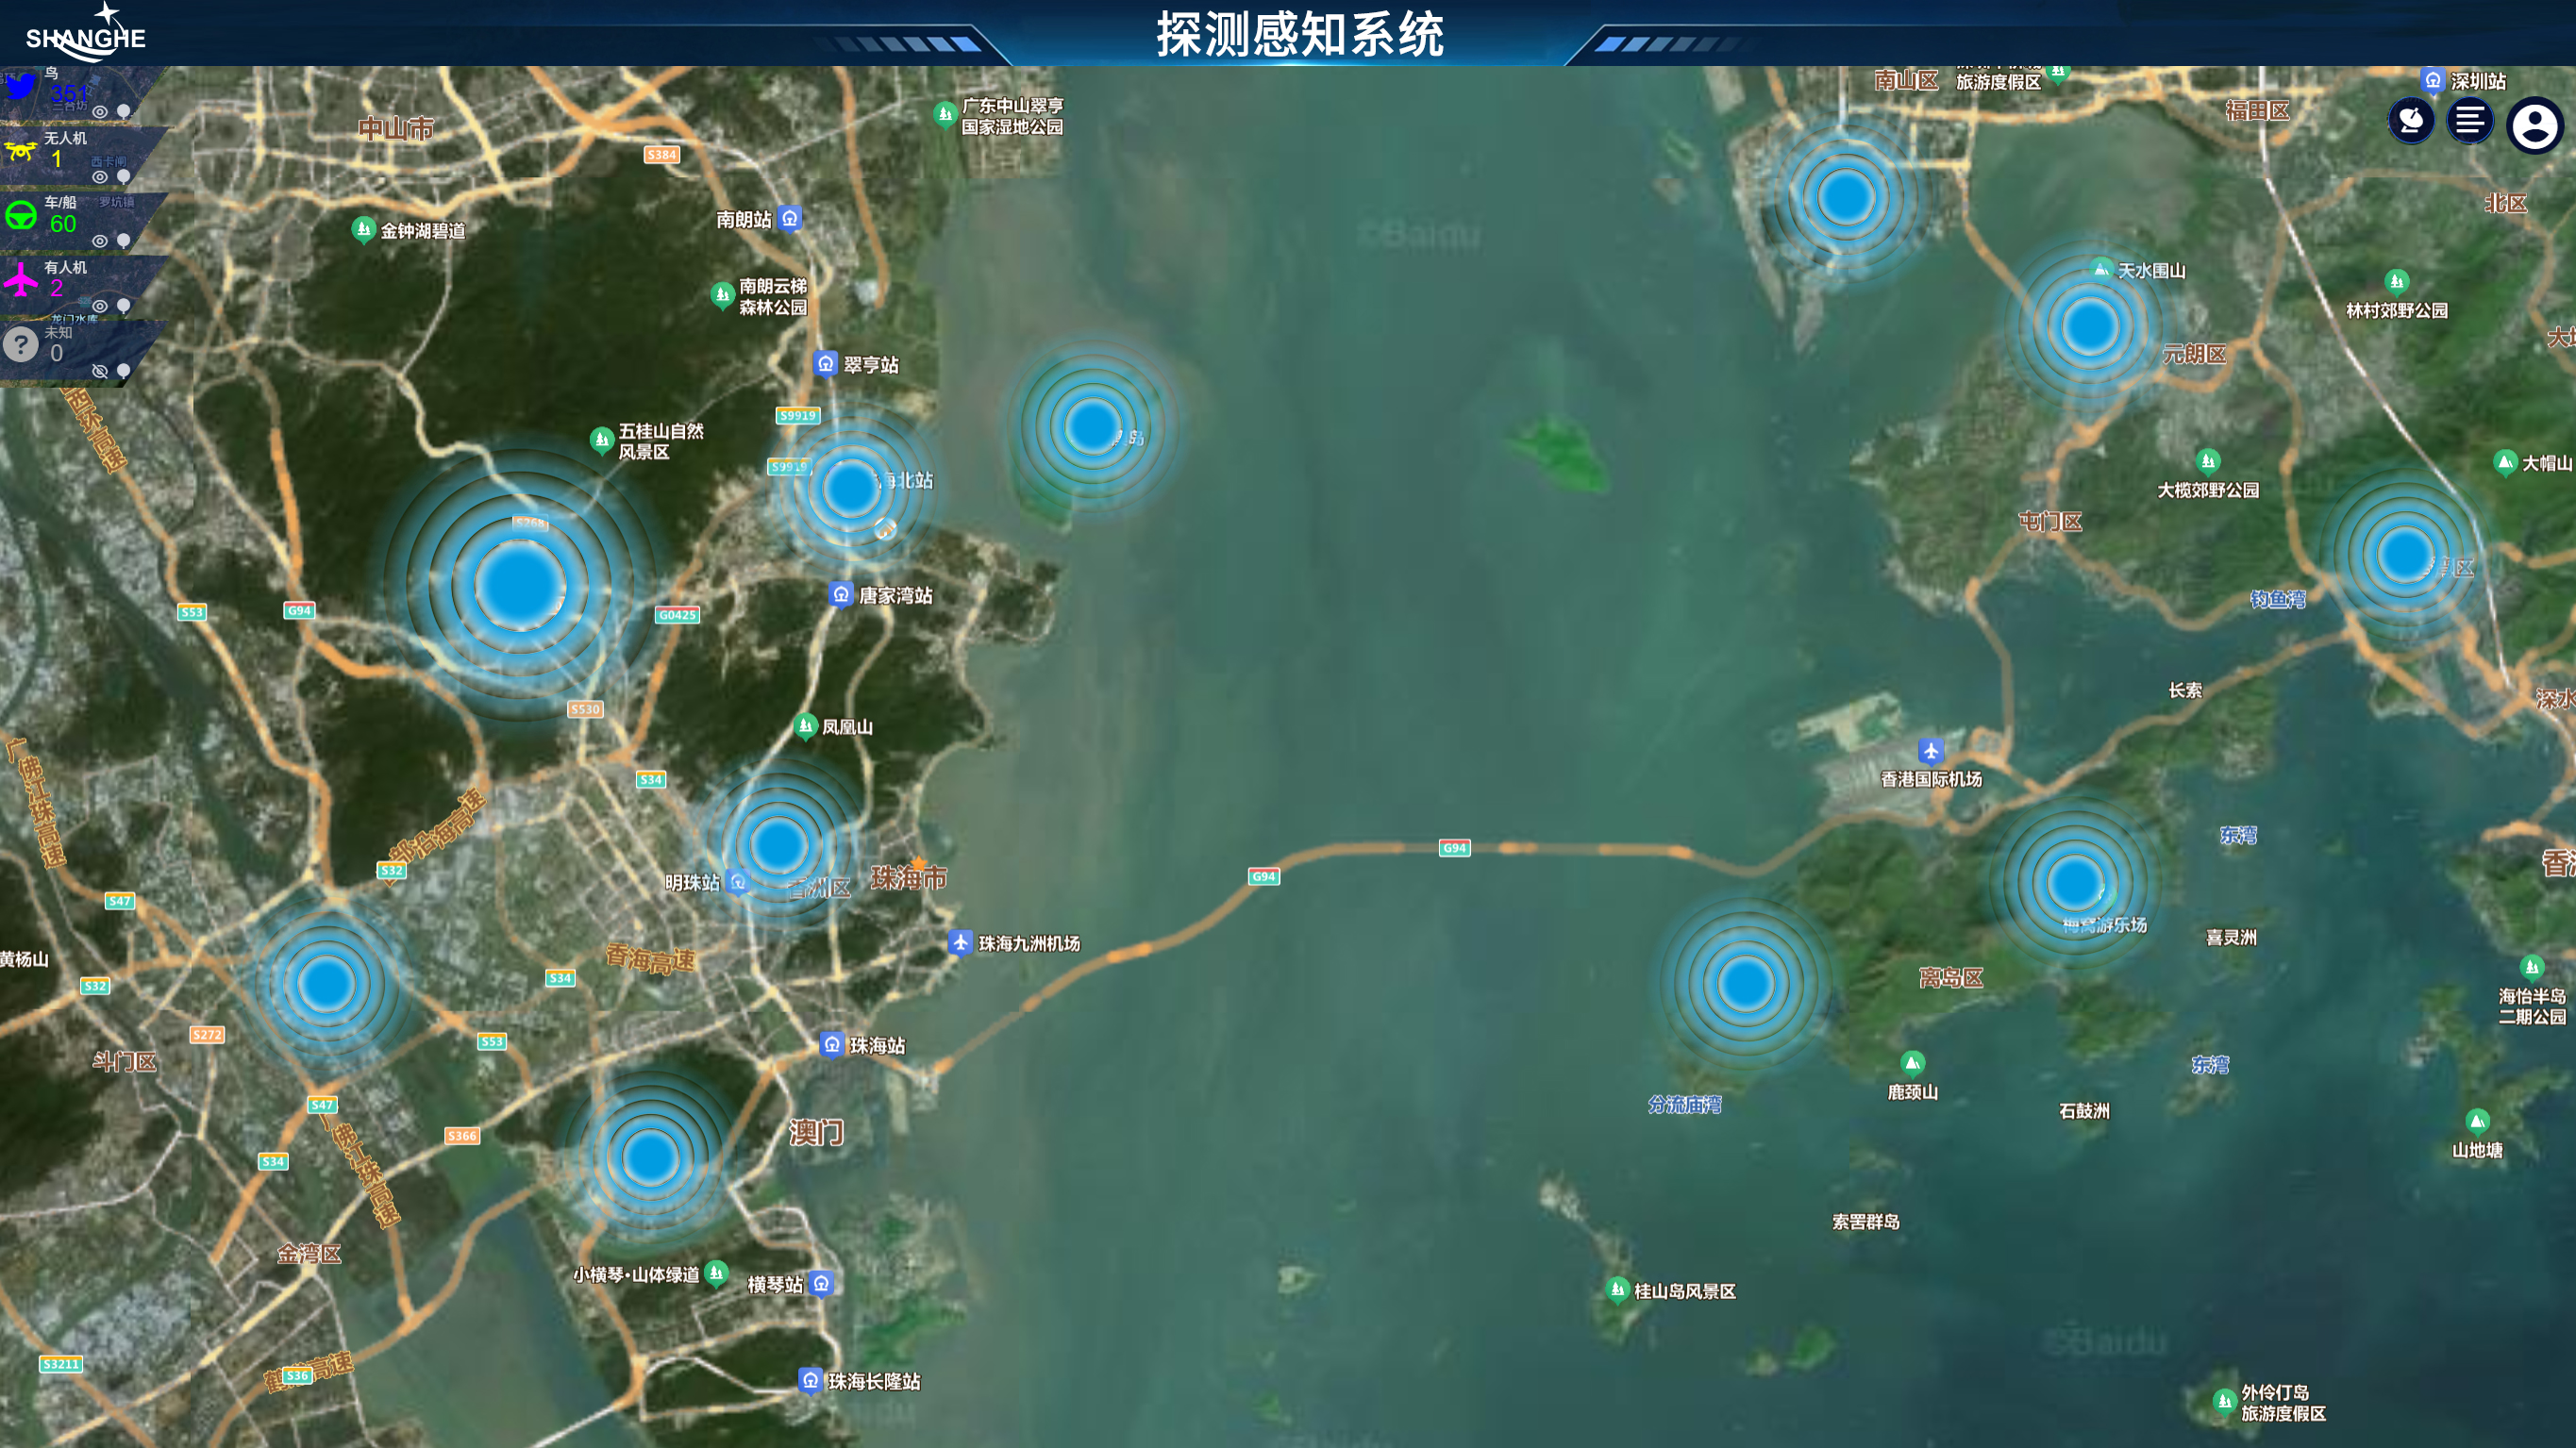
Task: Open the list menu round button
Action: (2469, 123)
